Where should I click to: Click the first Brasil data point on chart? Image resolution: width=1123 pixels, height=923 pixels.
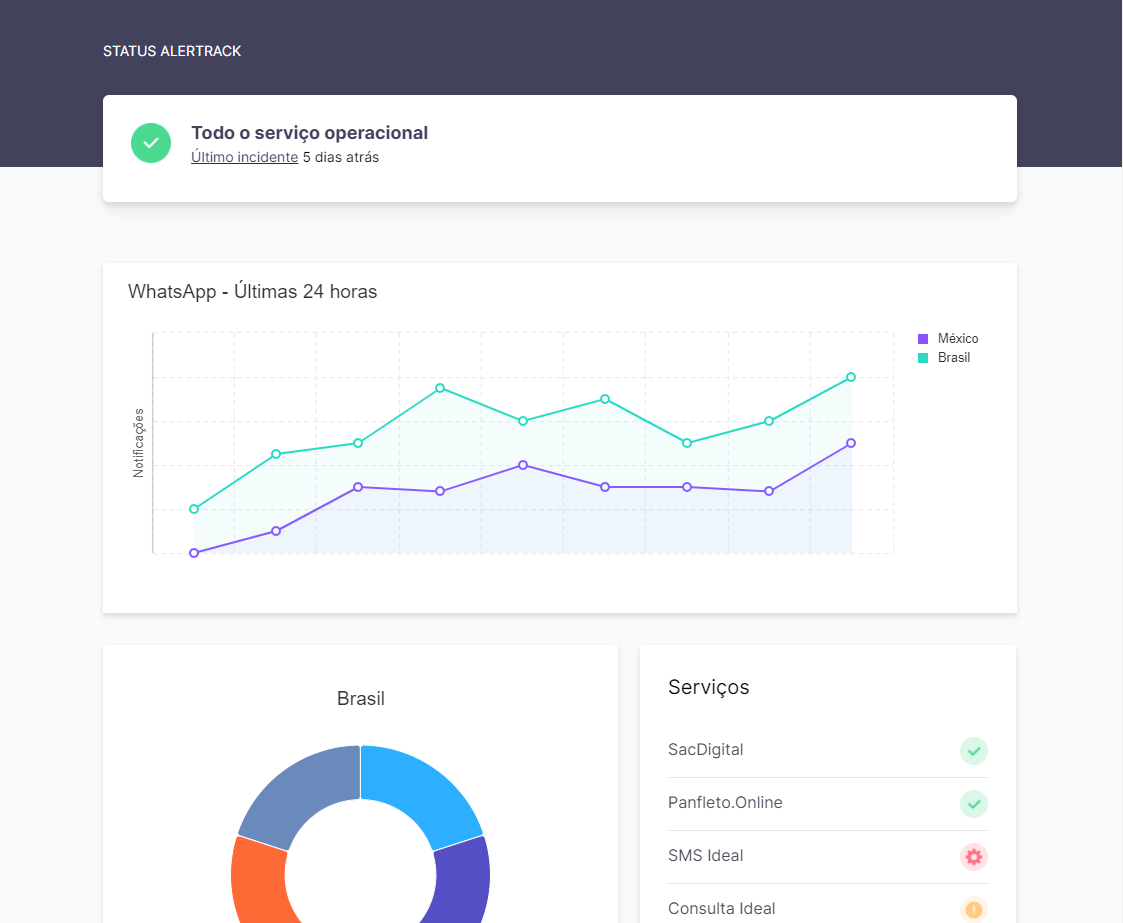194,509
